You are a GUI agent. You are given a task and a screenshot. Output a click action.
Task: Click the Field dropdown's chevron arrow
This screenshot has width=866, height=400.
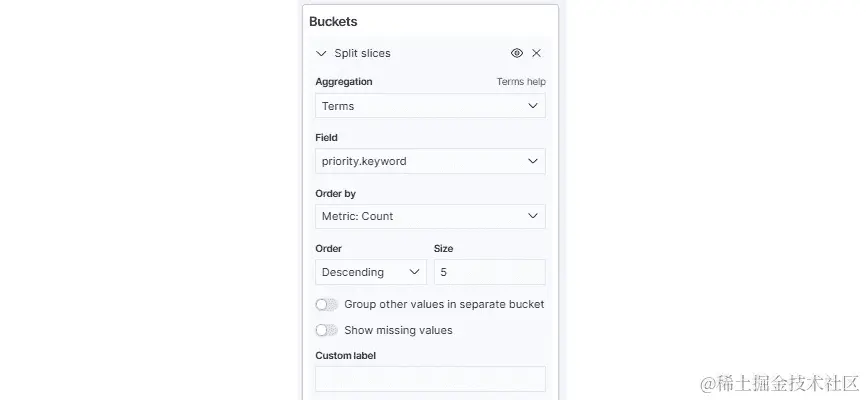[533, 161]
